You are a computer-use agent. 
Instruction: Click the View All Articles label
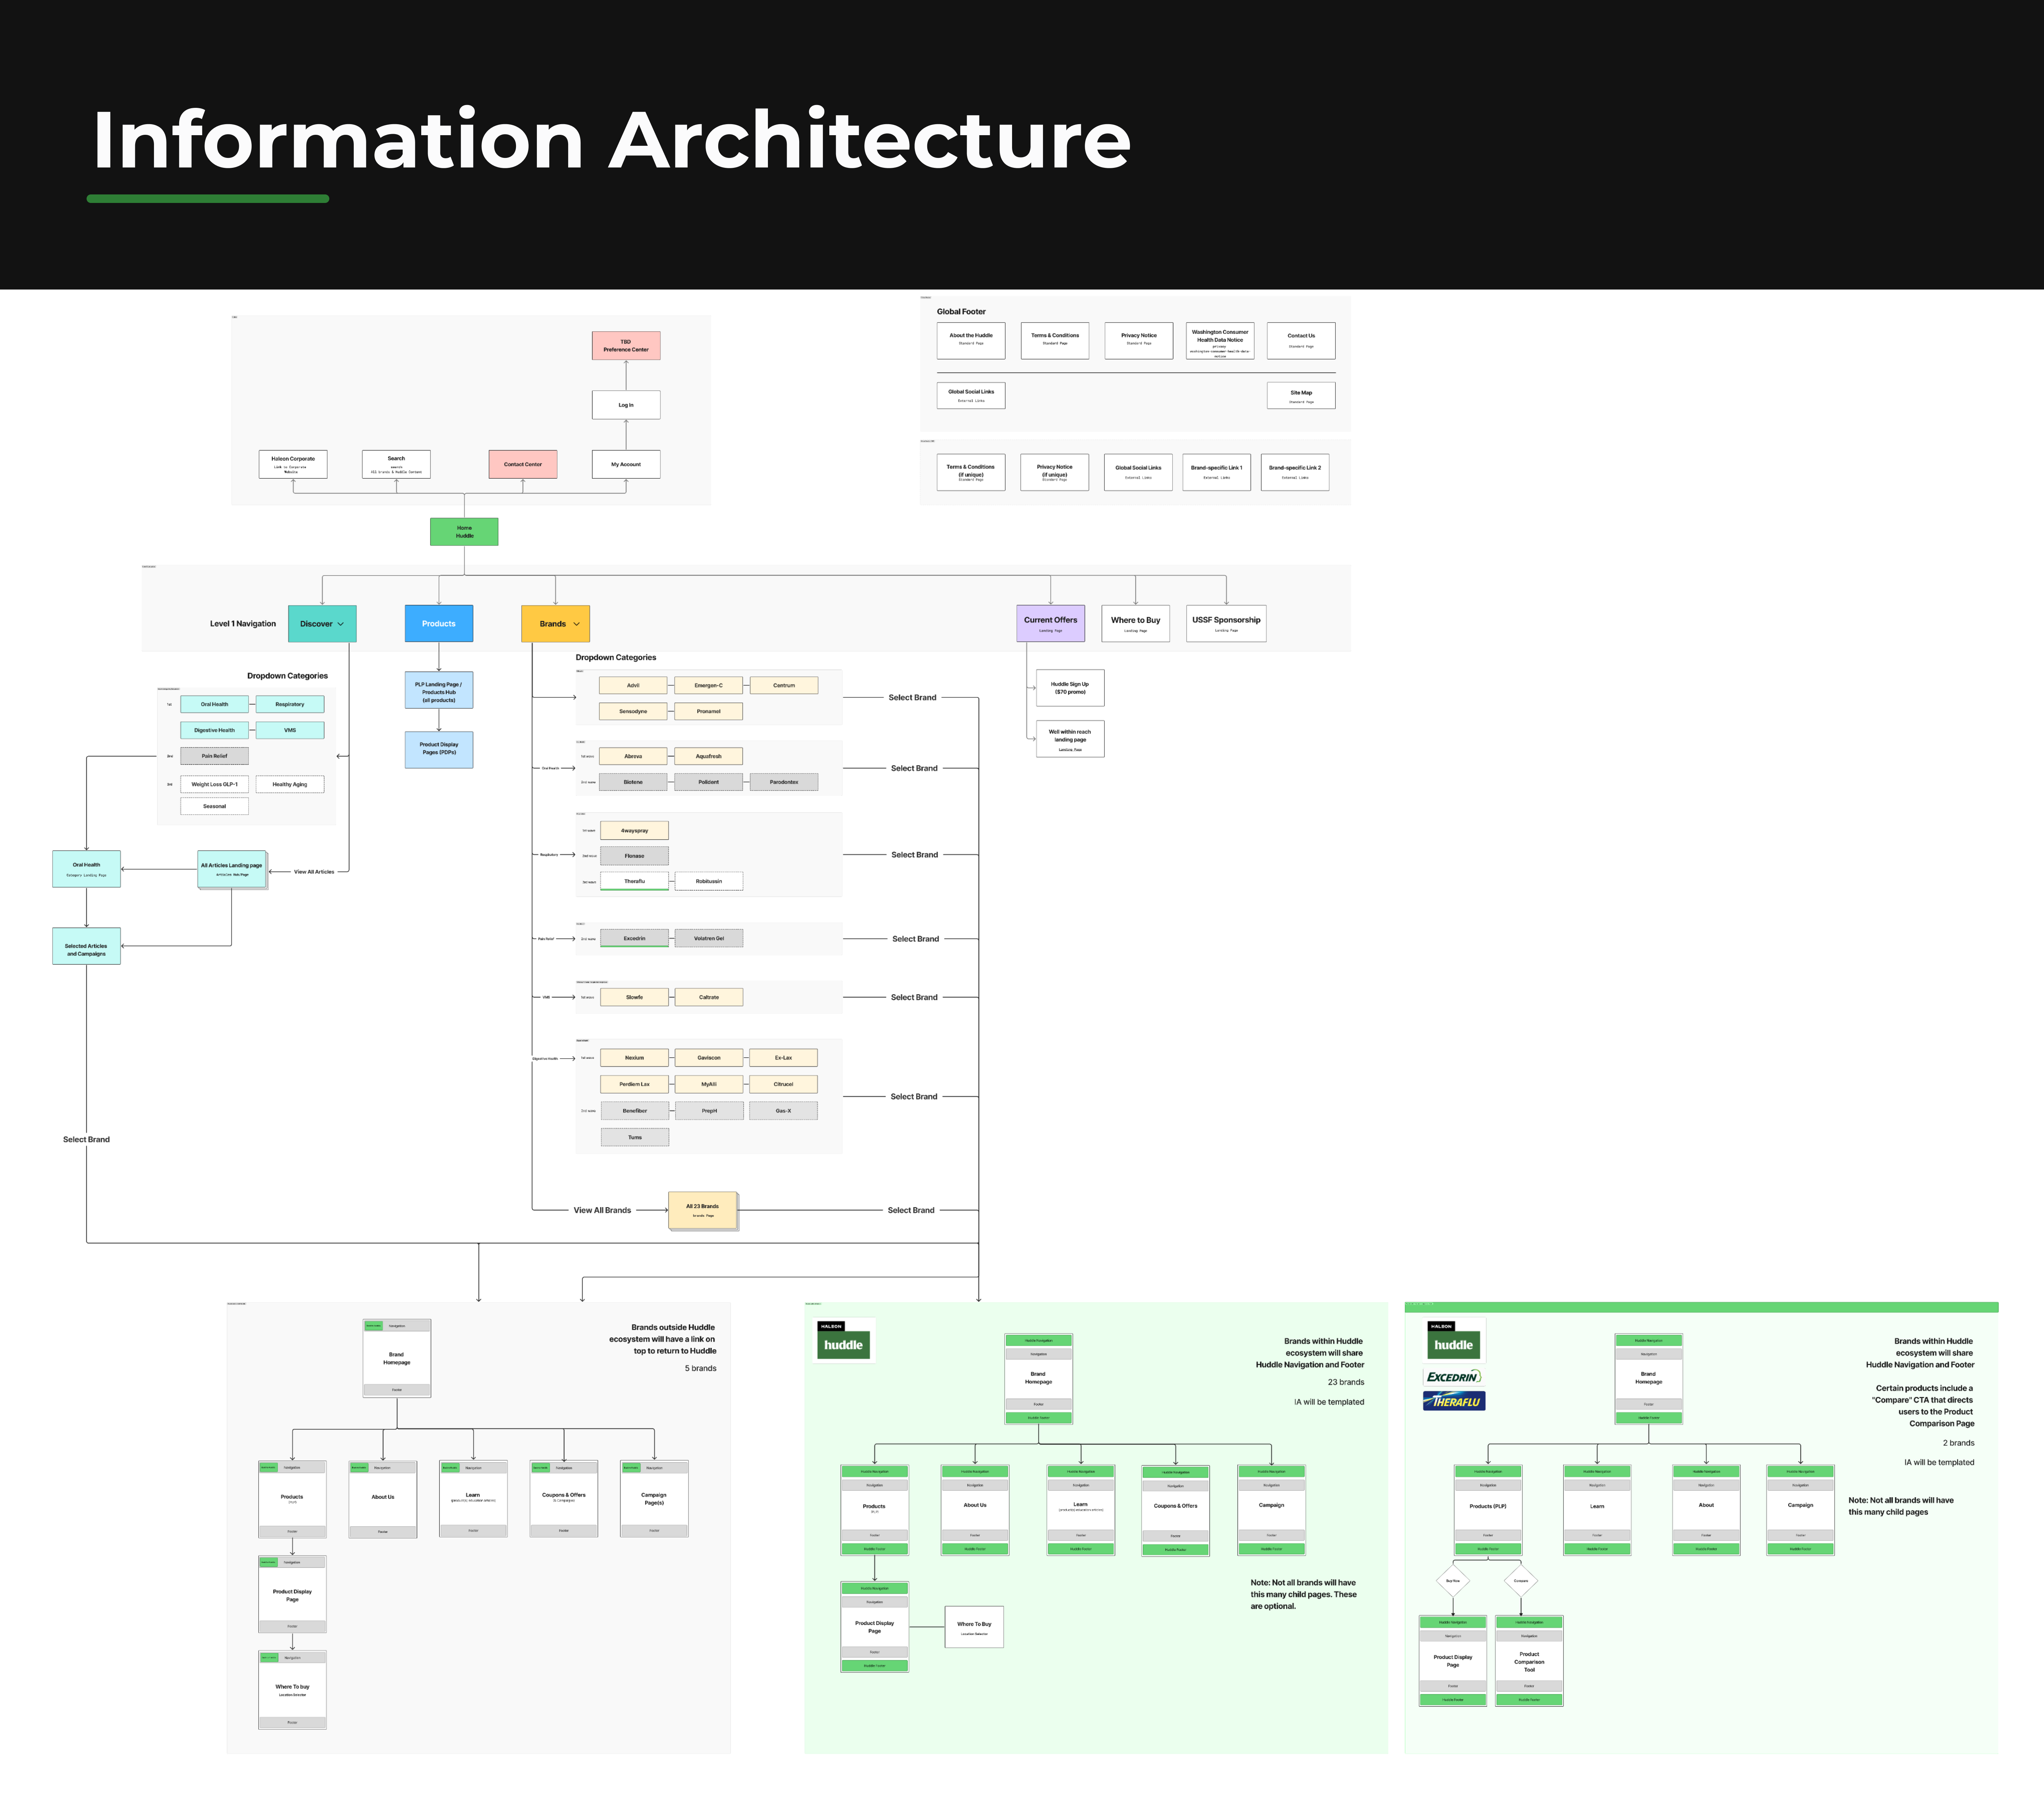click(x=314, y=872)
